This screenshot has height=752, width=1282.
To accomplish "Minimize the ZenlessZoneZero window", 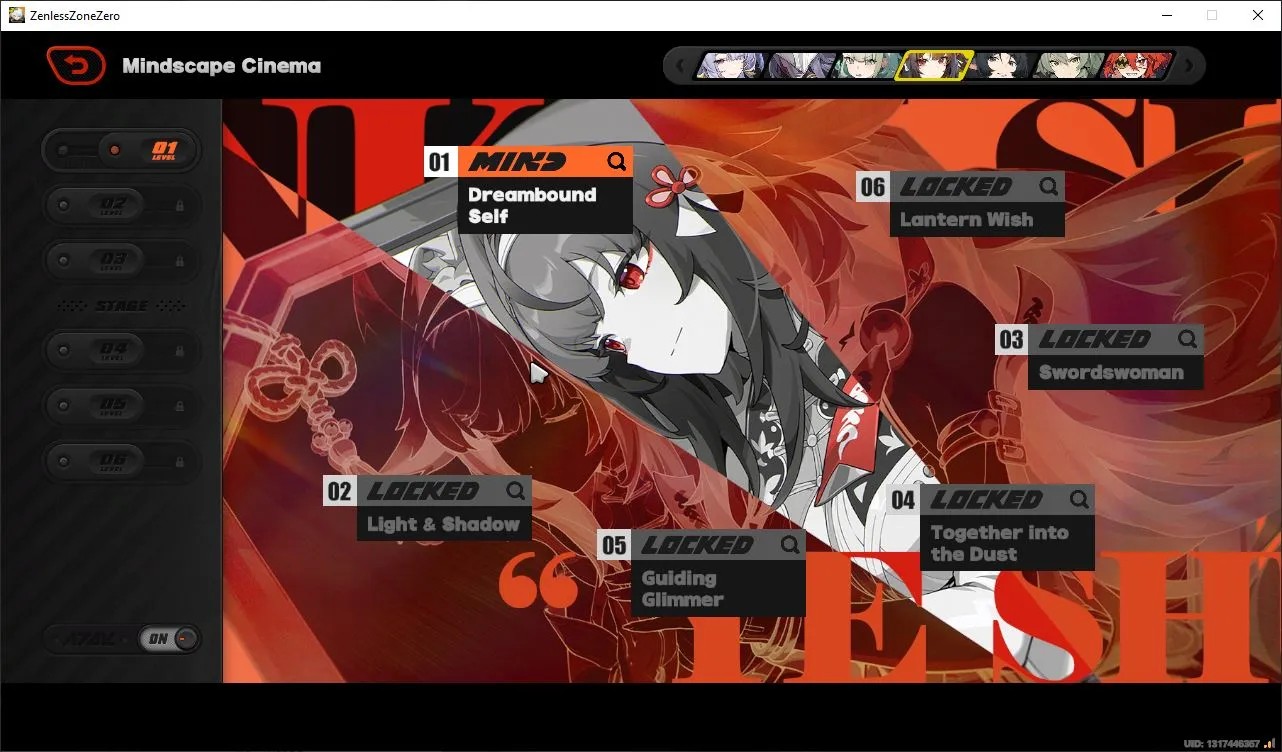I will tap(1167, 15).
